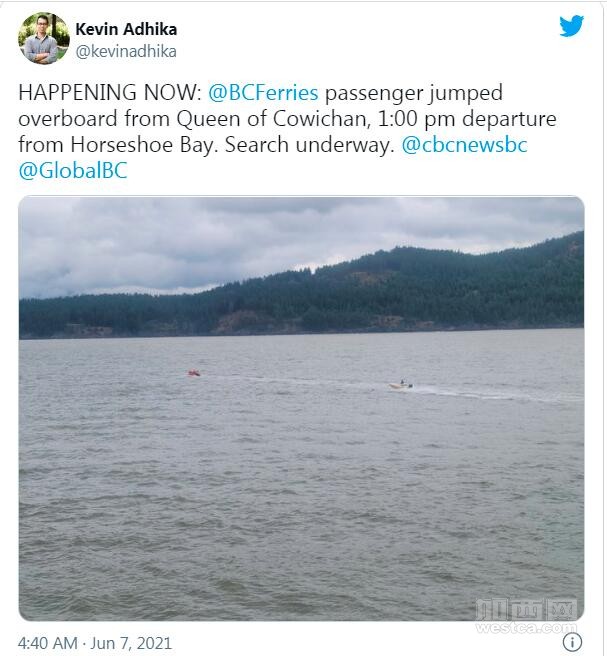Follow the @cbcnewsbc mention link
Viewport: 607px width, 656px height.
pos(464,145)
